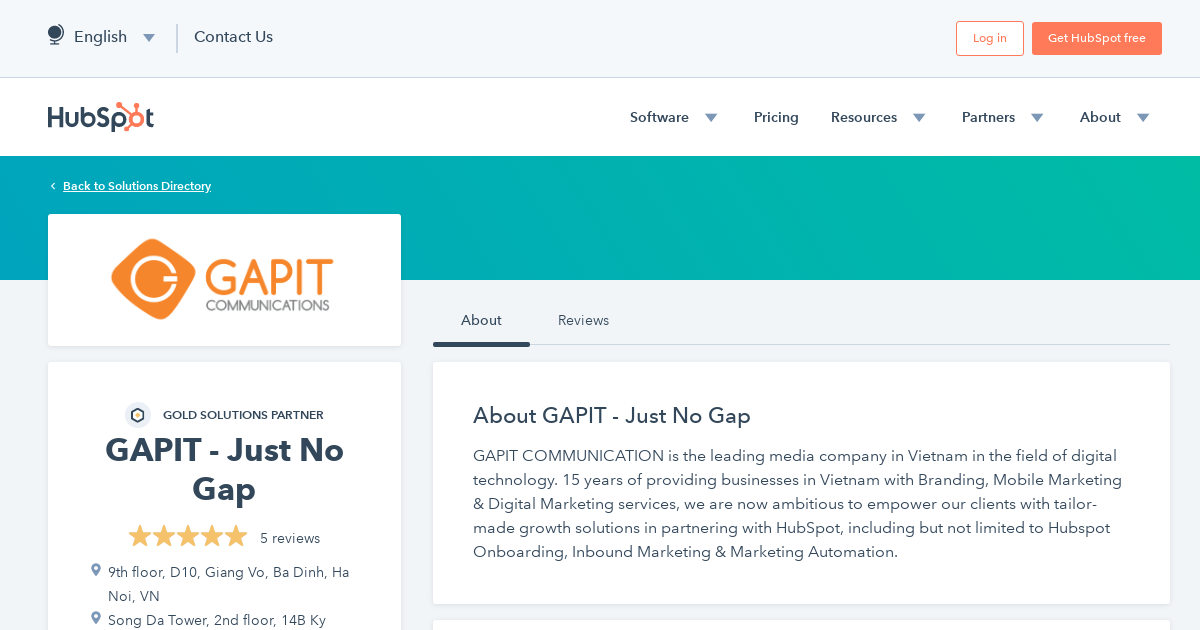Click the globe language icon
This screenshot has height=630, width=1200.
coord(55,33)
